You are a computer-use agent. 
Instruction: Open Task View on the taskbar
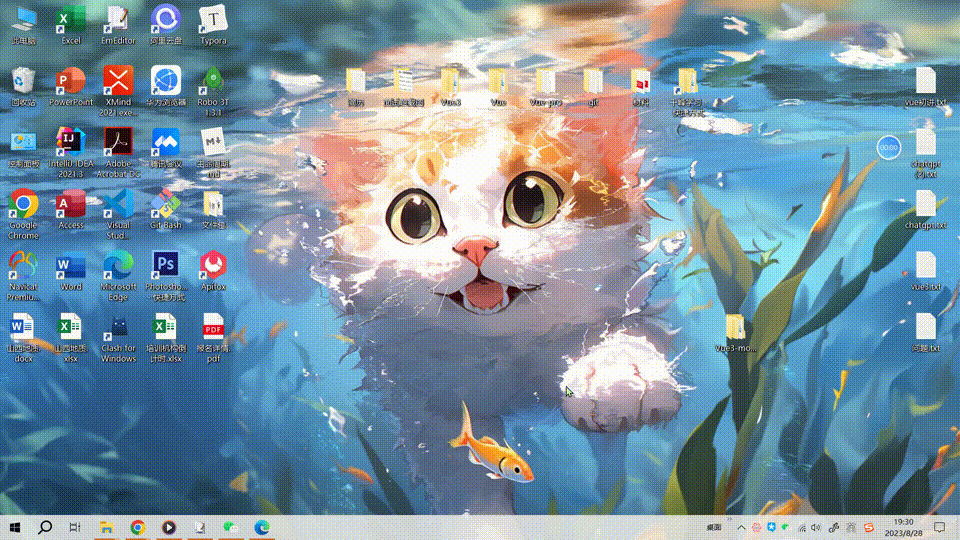75,527
